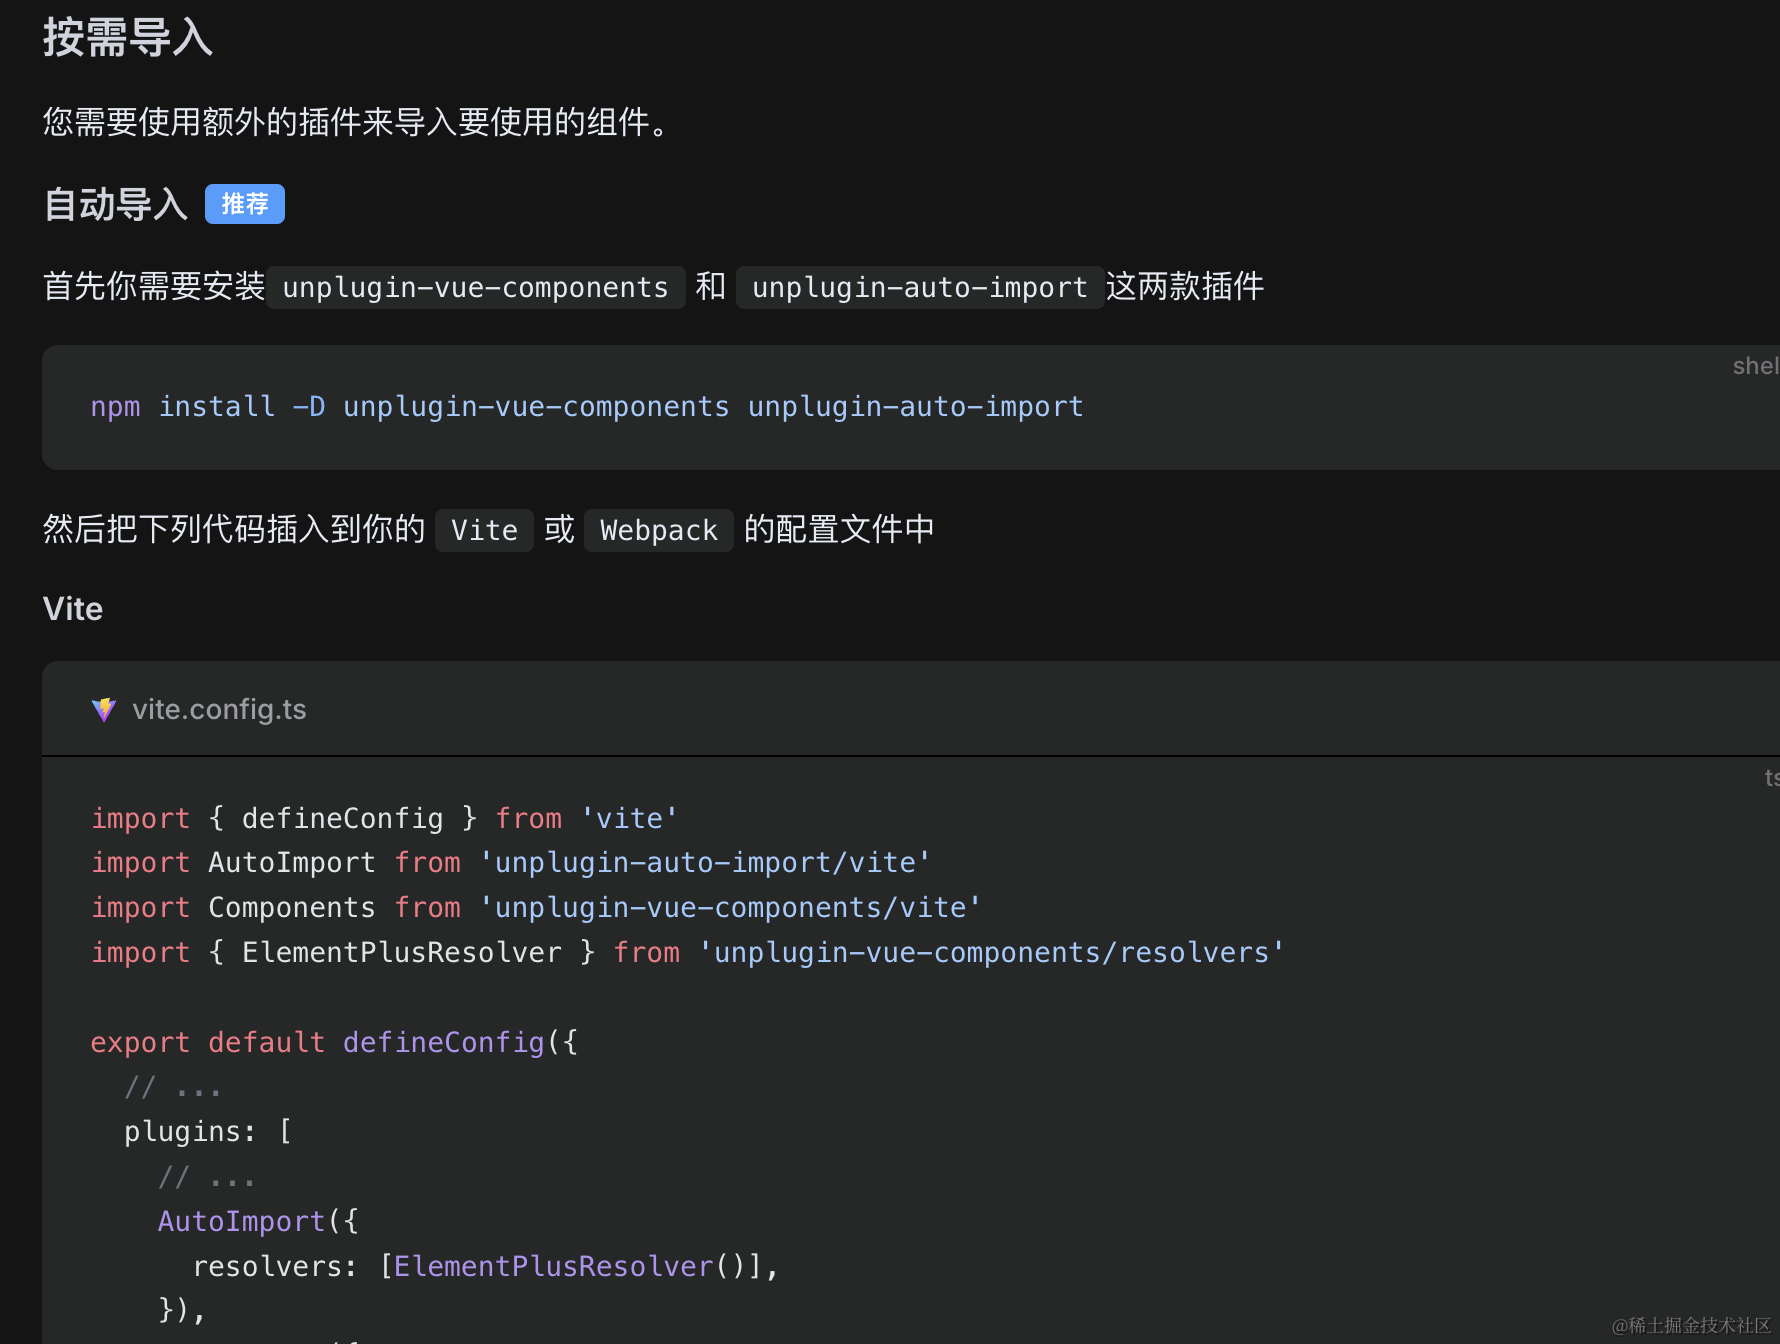Viewport: 1780px width, 1344px height.
Task: Click the shell language label on the code block
Action: pos(1756,366)
